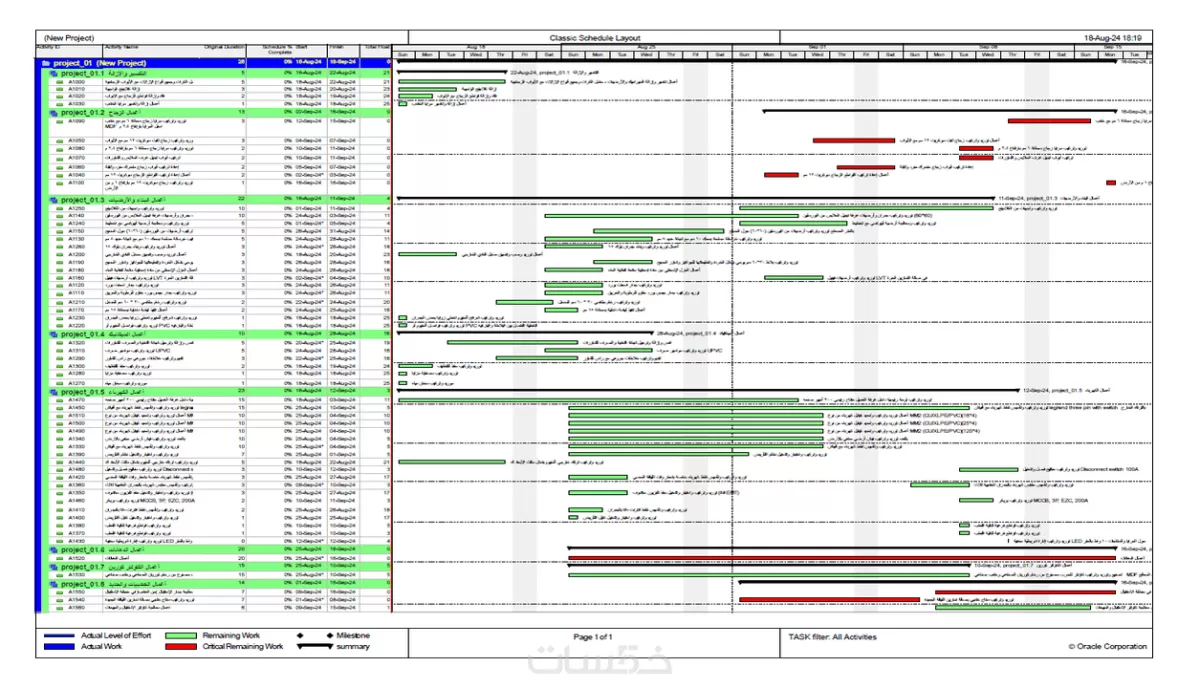Click the © Oracle Corporation footer text
The image size is (1200, 688).
tap(1108, 647)
